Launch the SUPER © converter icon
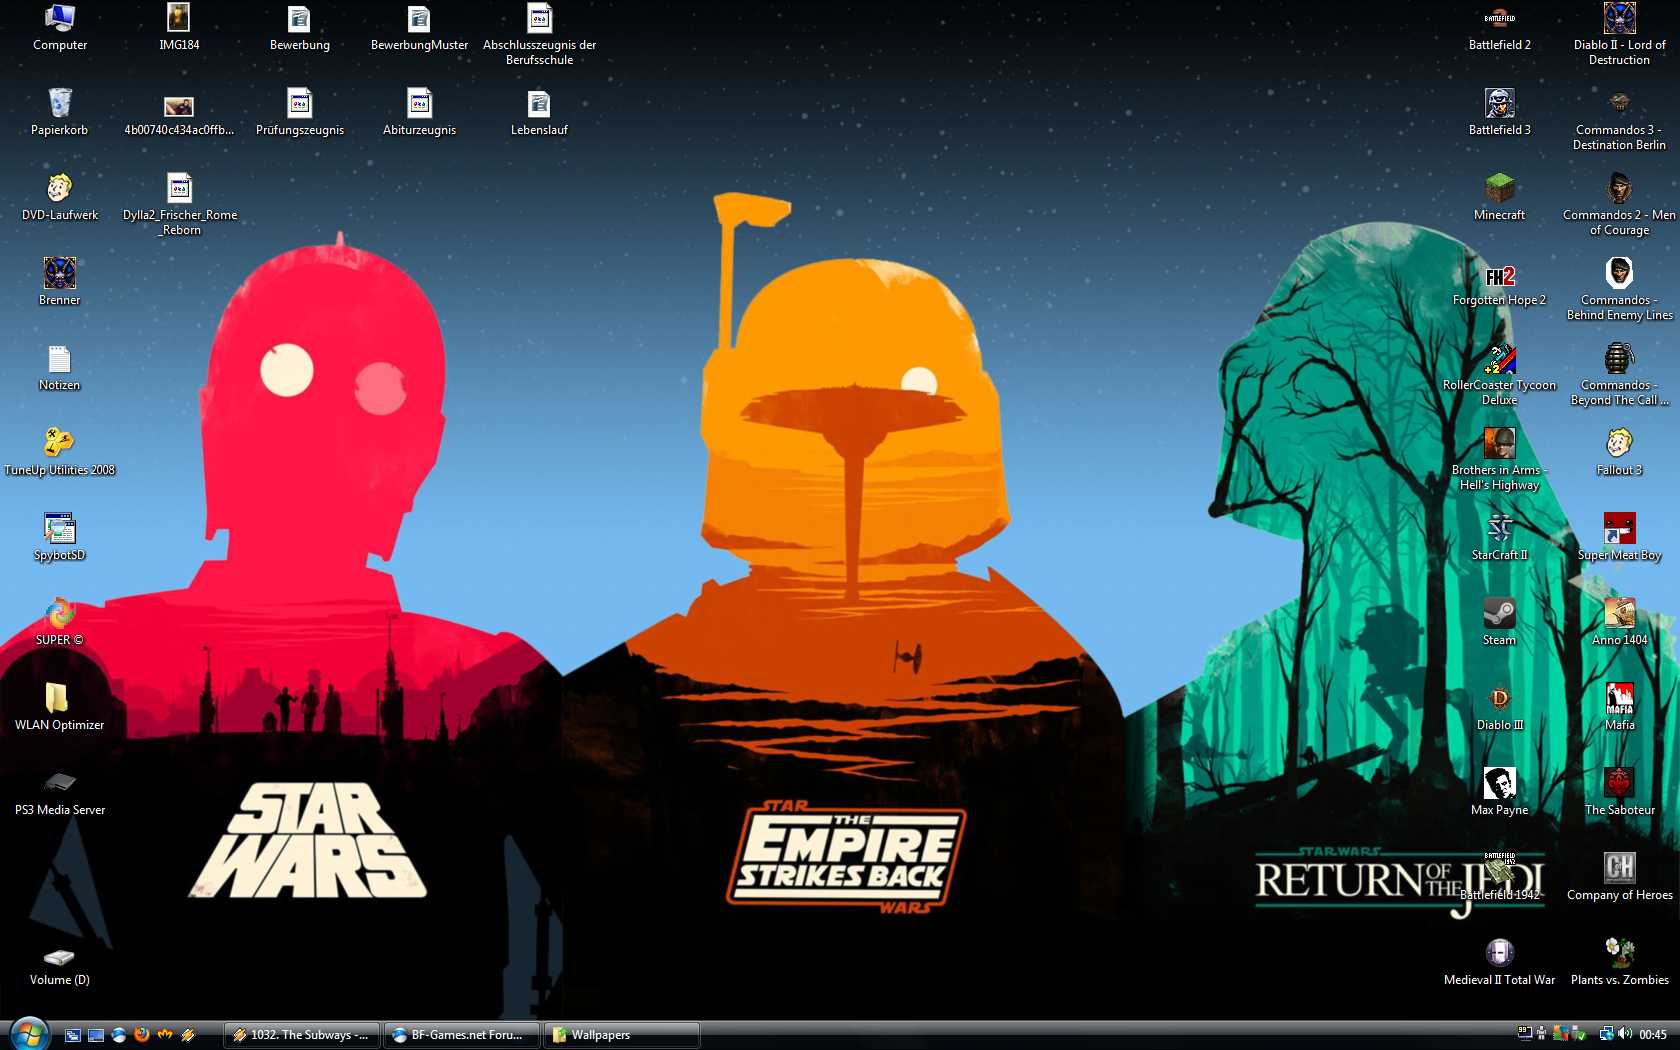The width and height of the screenshot is (1680, 1050). pos(60,623)
